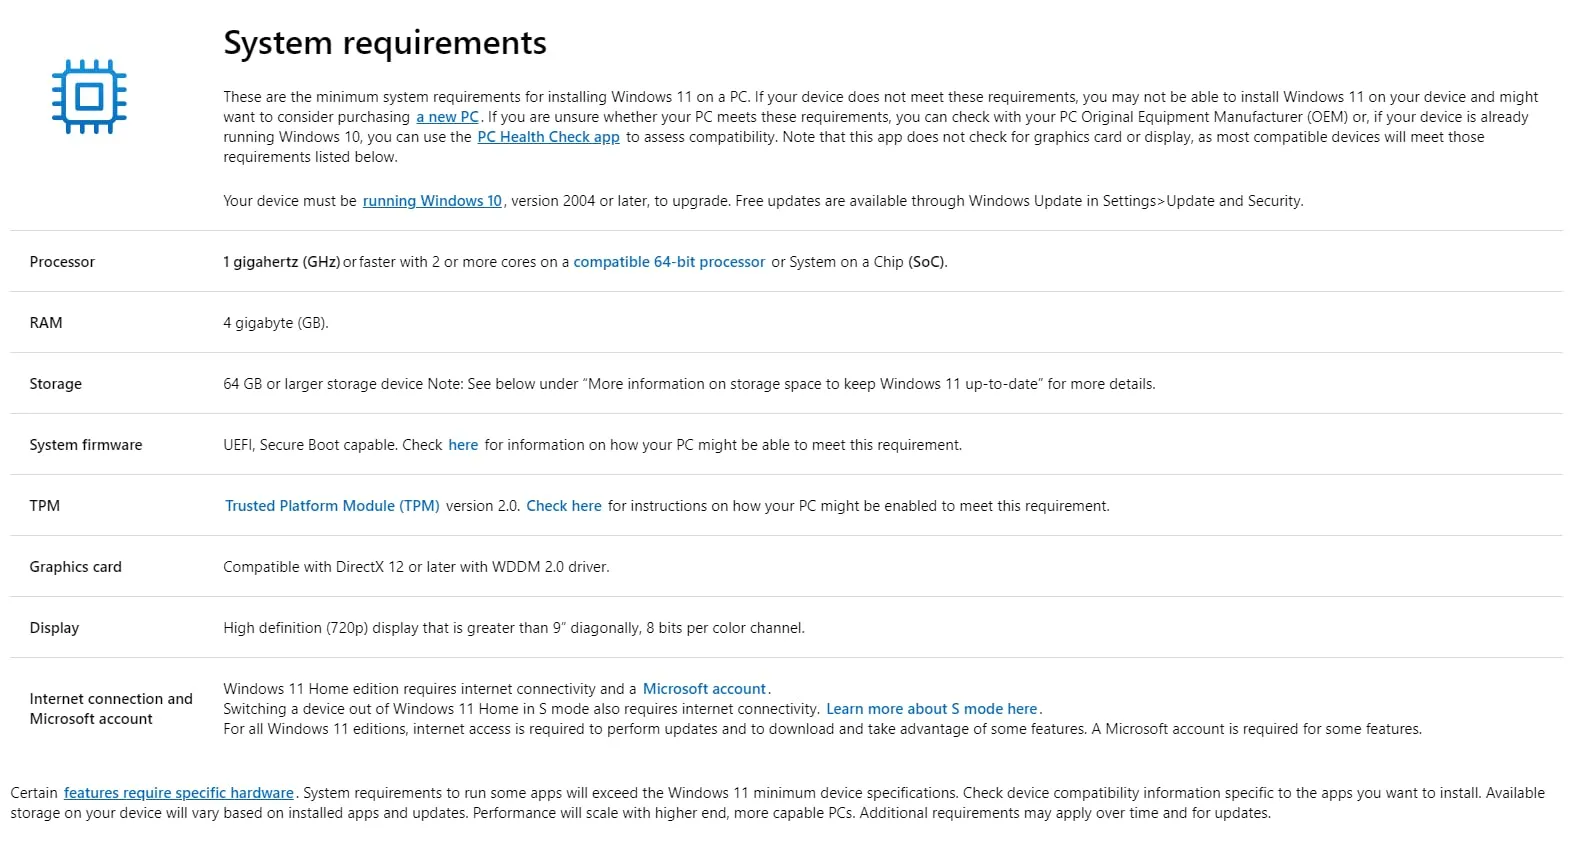This screenshot has width=1592, height=855.
Task: Click "Check here" link in TPM row
Action: point(564,506)
